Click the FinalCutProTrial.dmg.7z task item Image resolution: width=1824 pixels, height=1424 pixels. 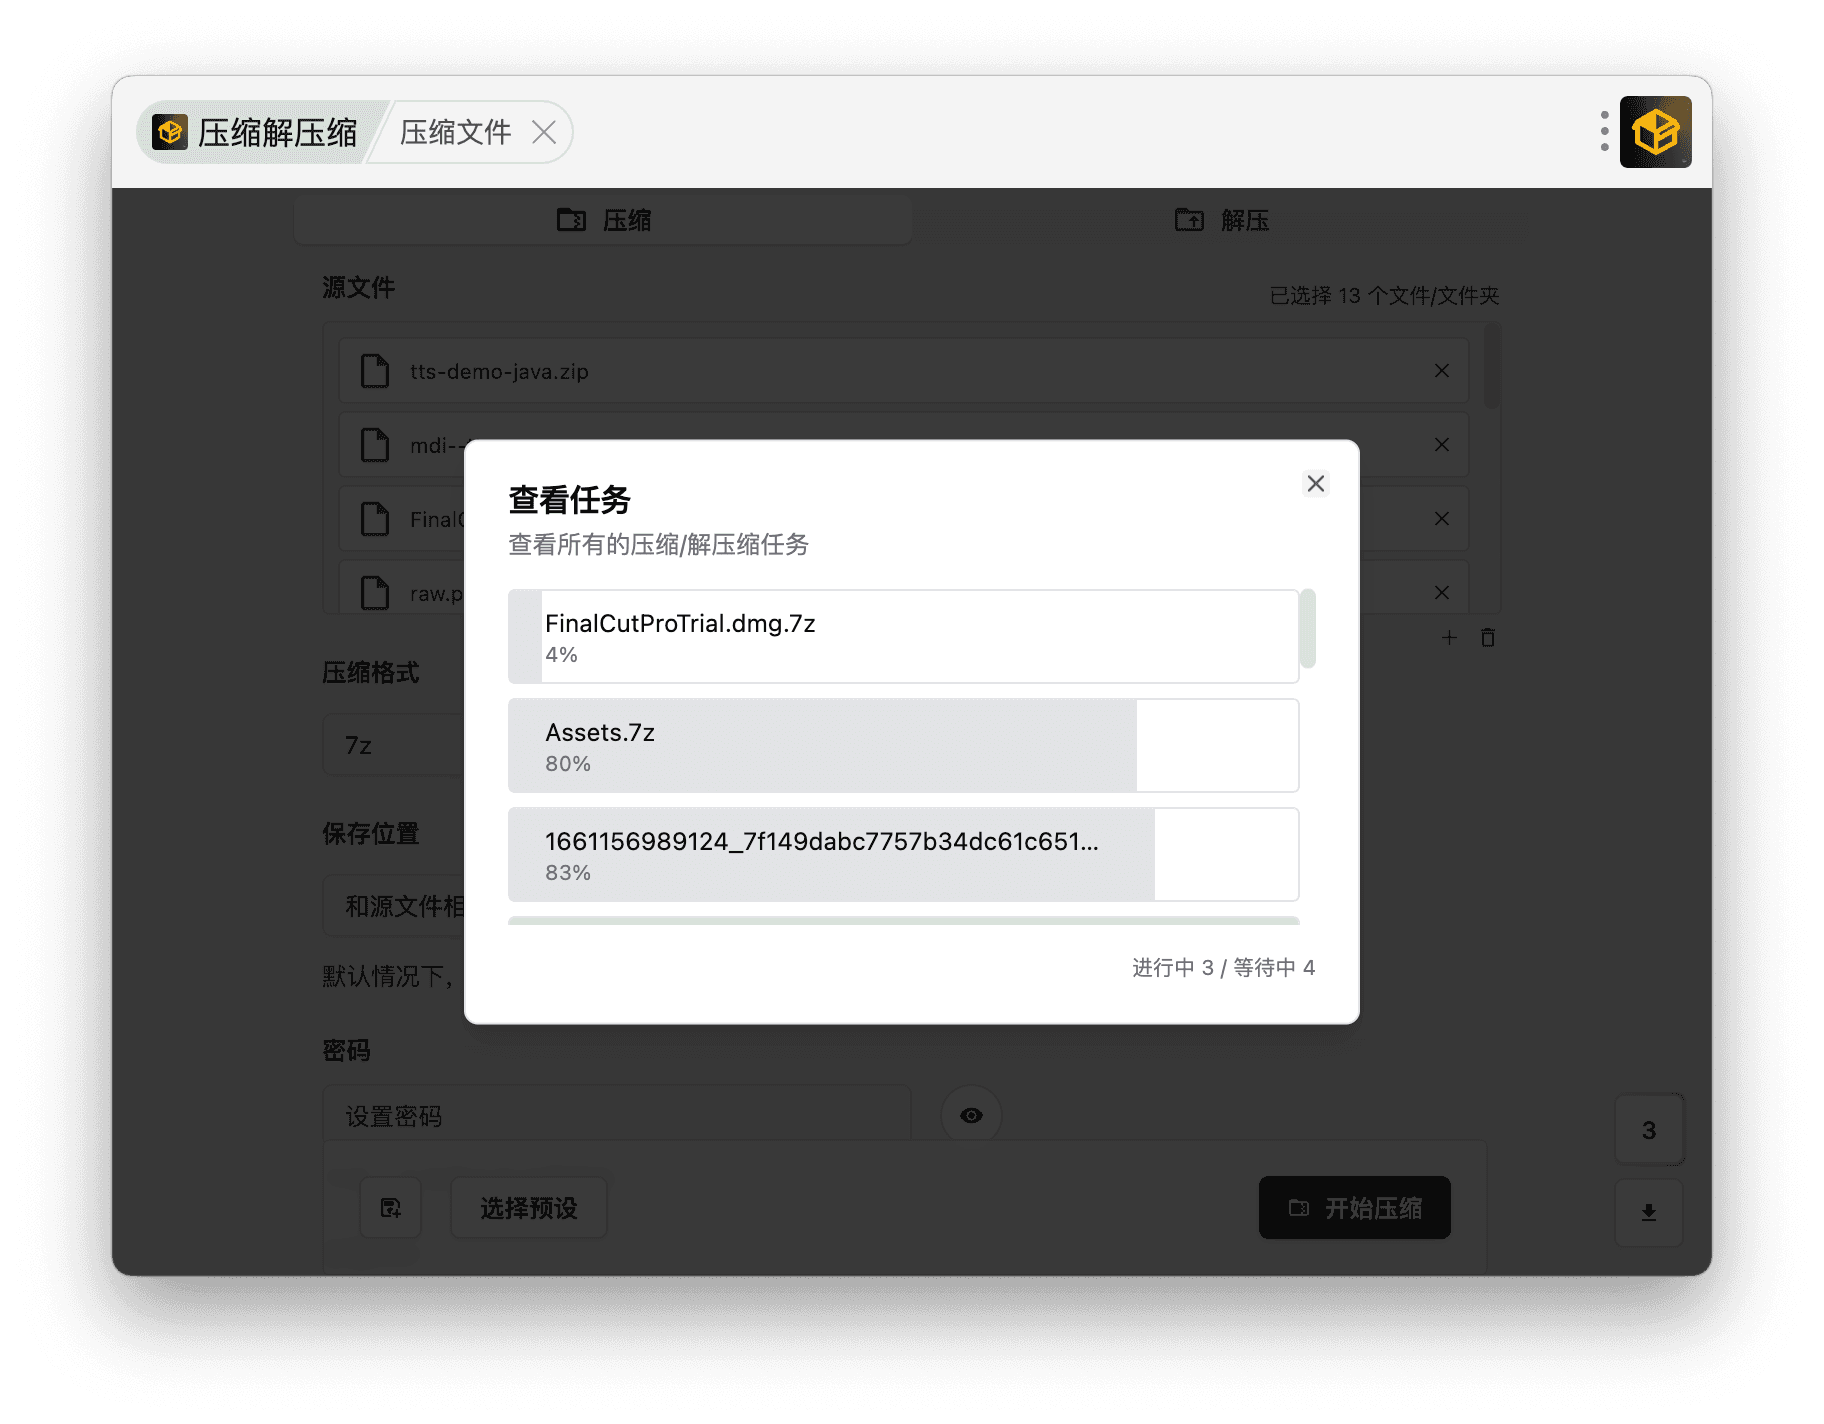903,637
